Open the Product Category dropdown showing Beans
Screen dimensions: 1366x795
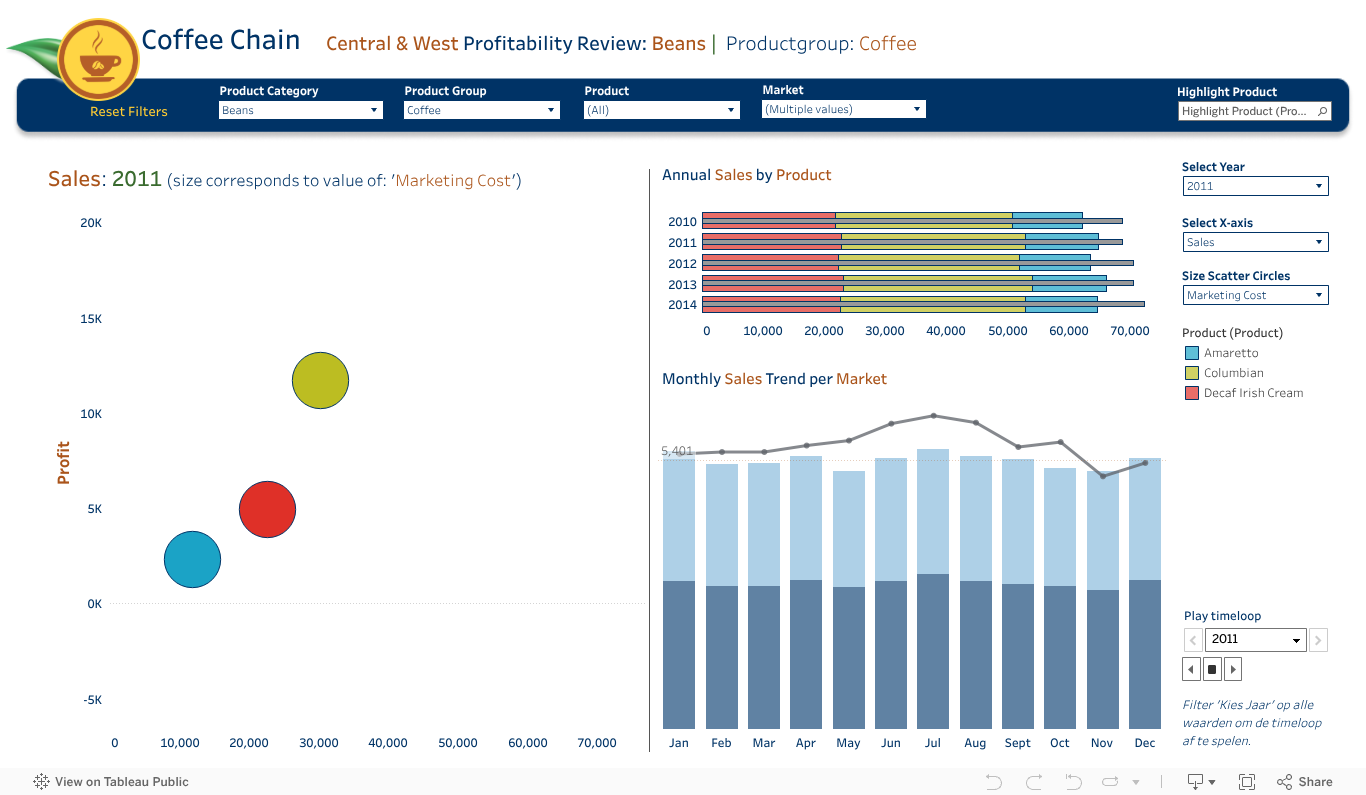click(300, 110)
